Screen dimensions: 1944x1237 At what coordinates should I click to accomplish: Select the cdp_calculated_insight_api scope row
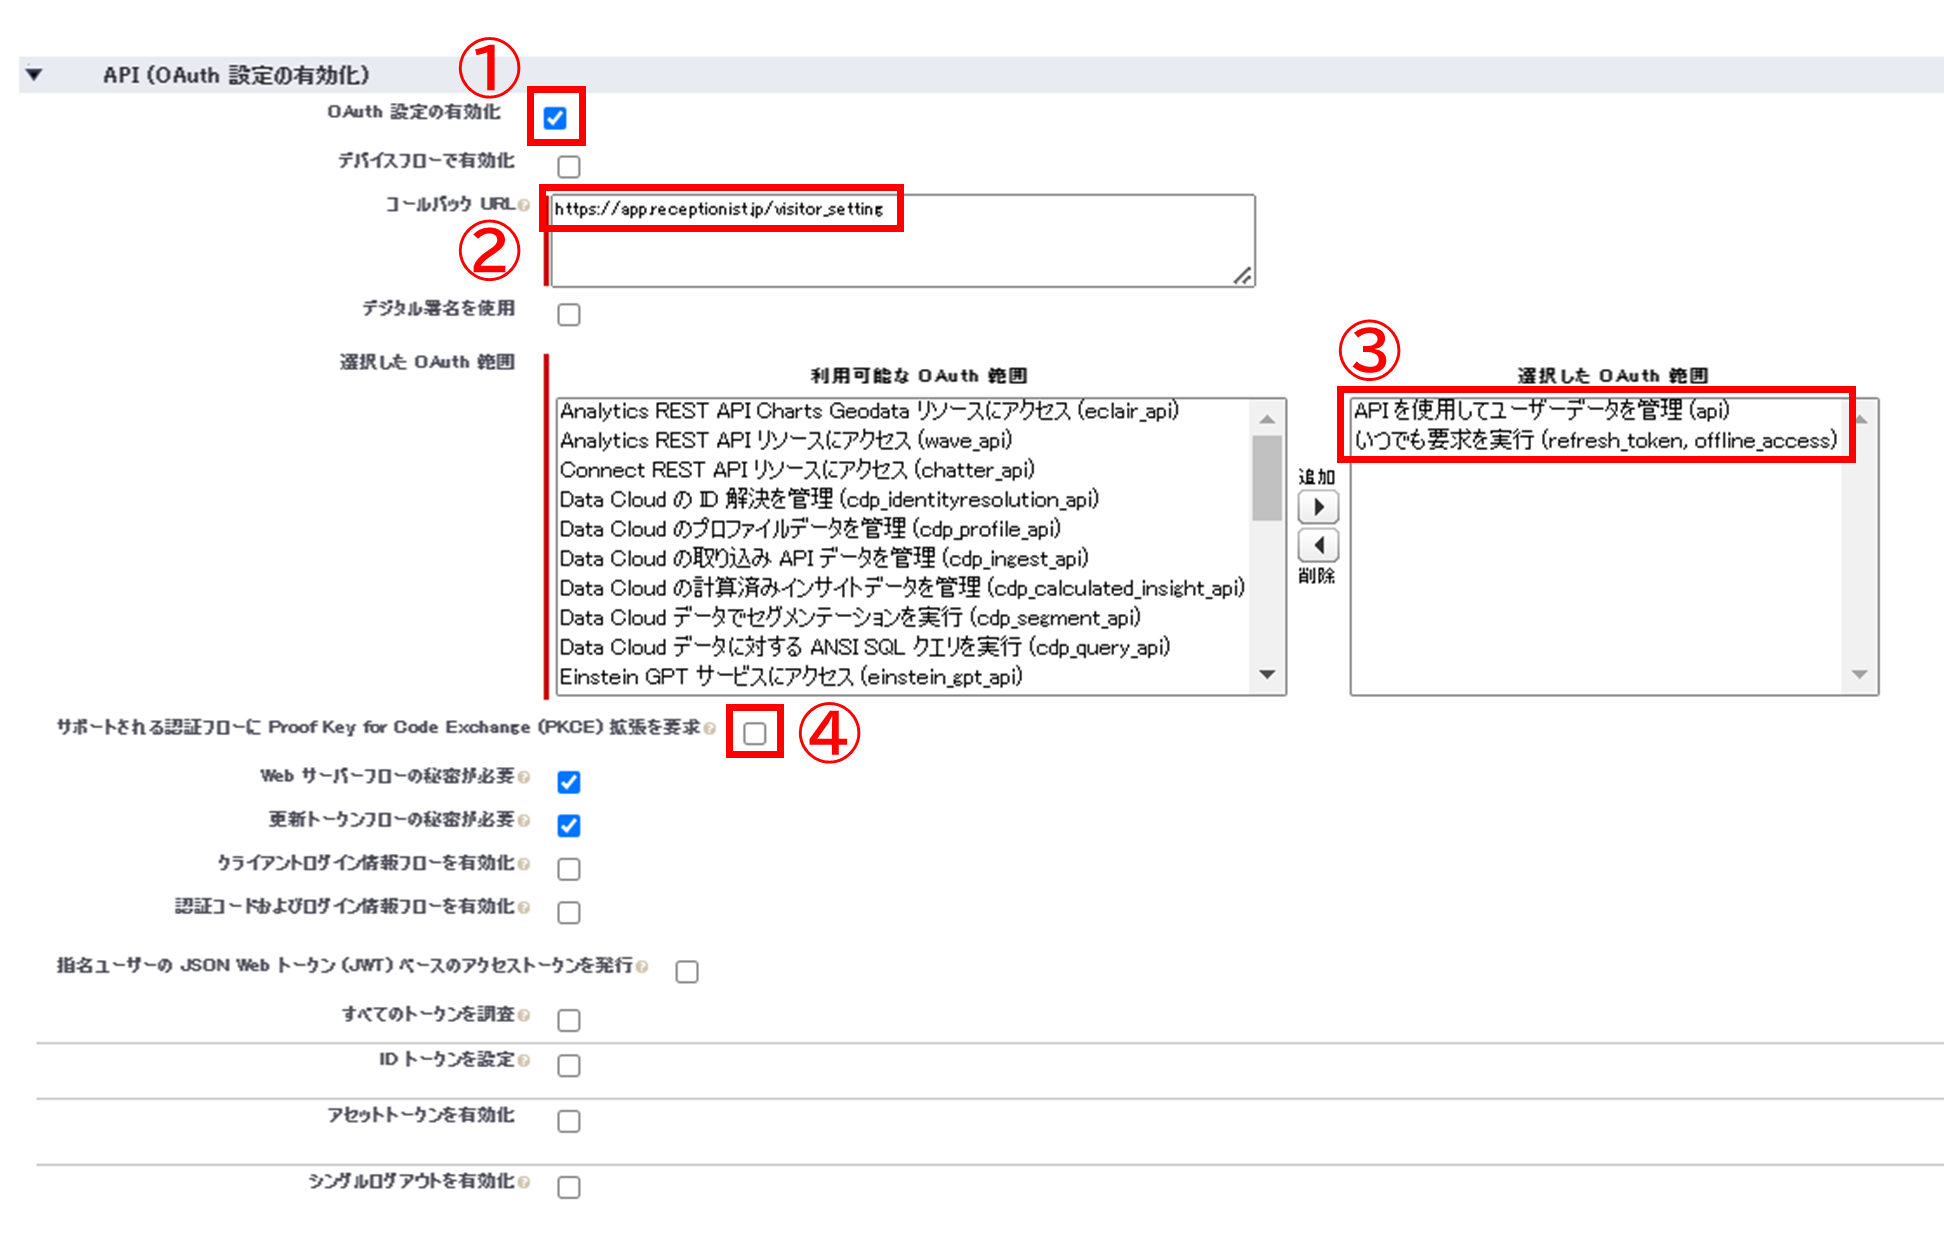click(902, 588)
